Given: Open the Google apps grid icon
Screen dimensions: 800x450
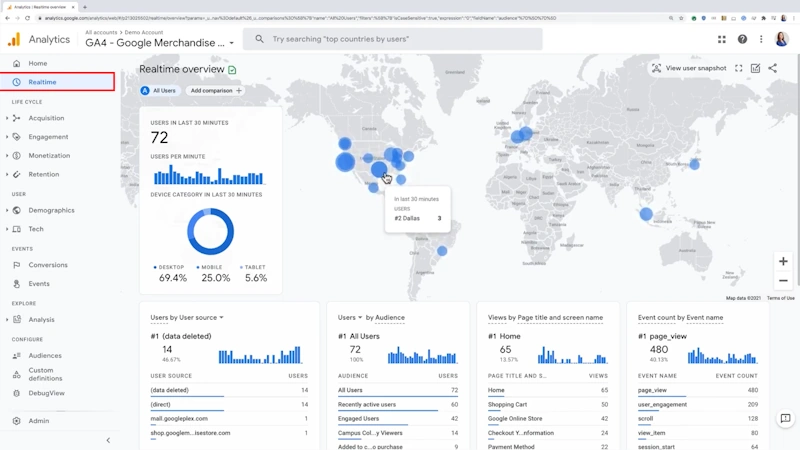Looking at the screenshot, I should (x=721, y=39).
